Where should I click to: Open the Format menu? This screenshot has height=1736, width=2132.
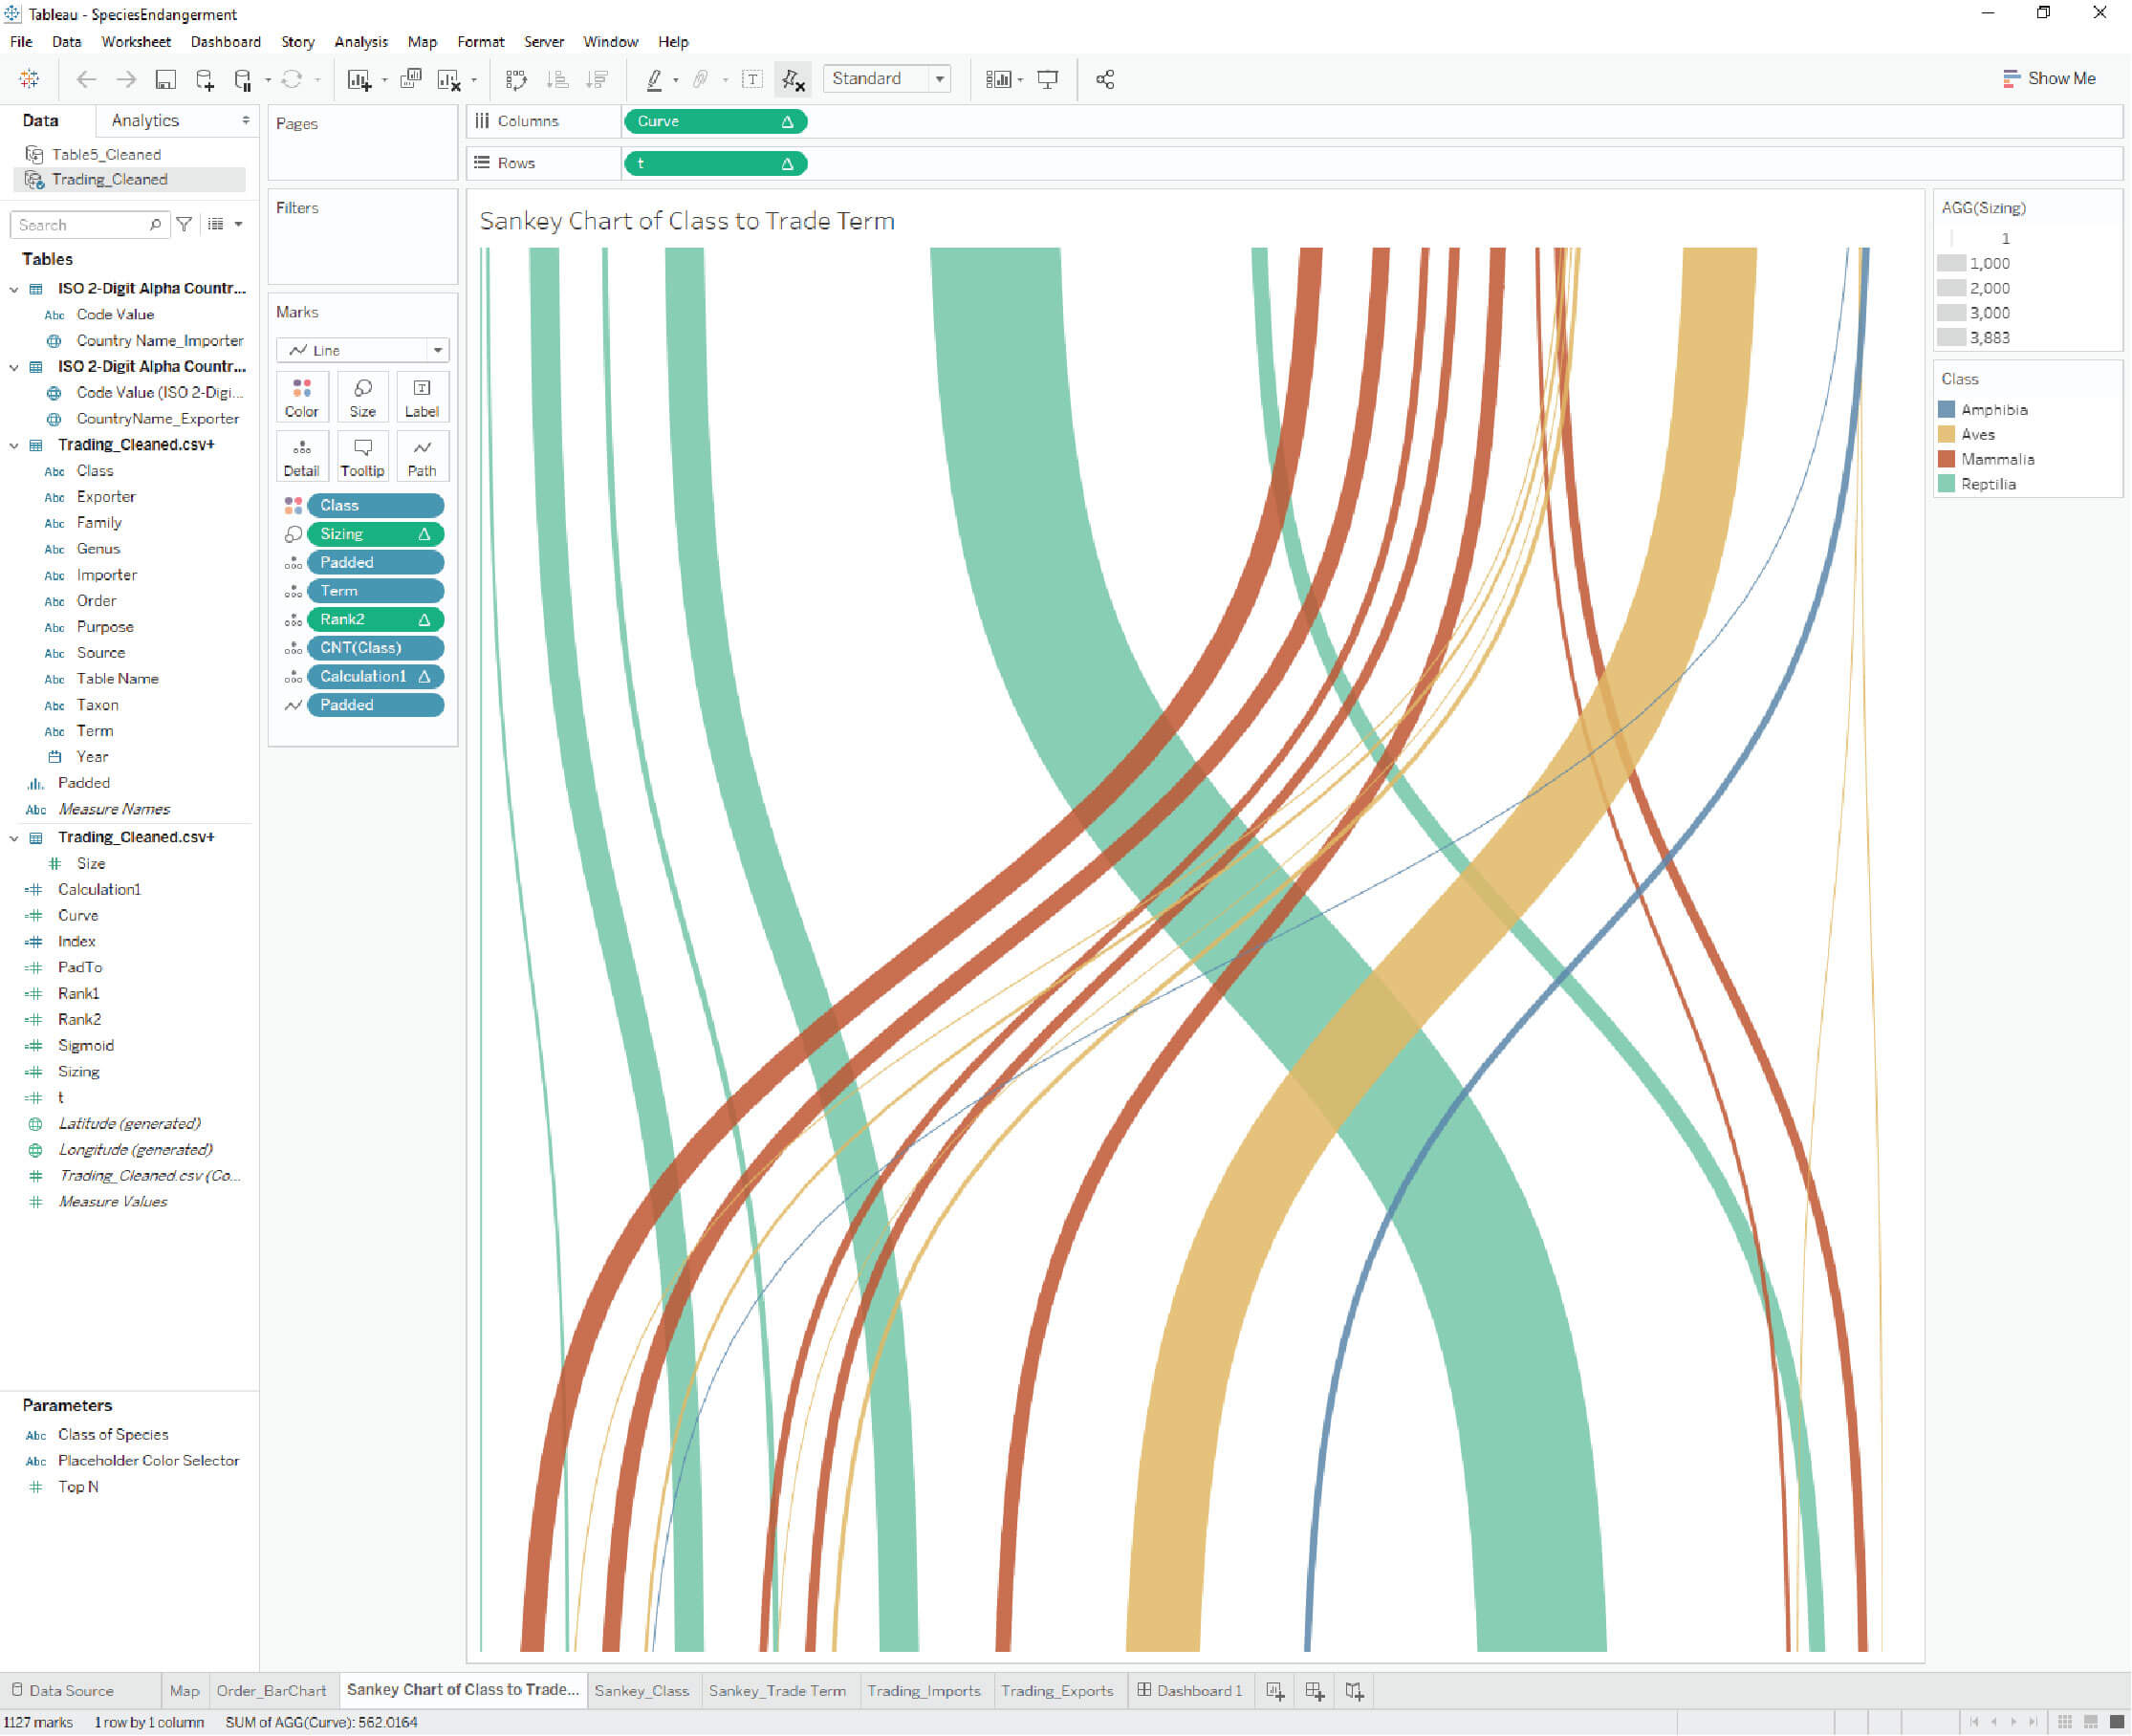pyautogui.click(x=480, y=42)
